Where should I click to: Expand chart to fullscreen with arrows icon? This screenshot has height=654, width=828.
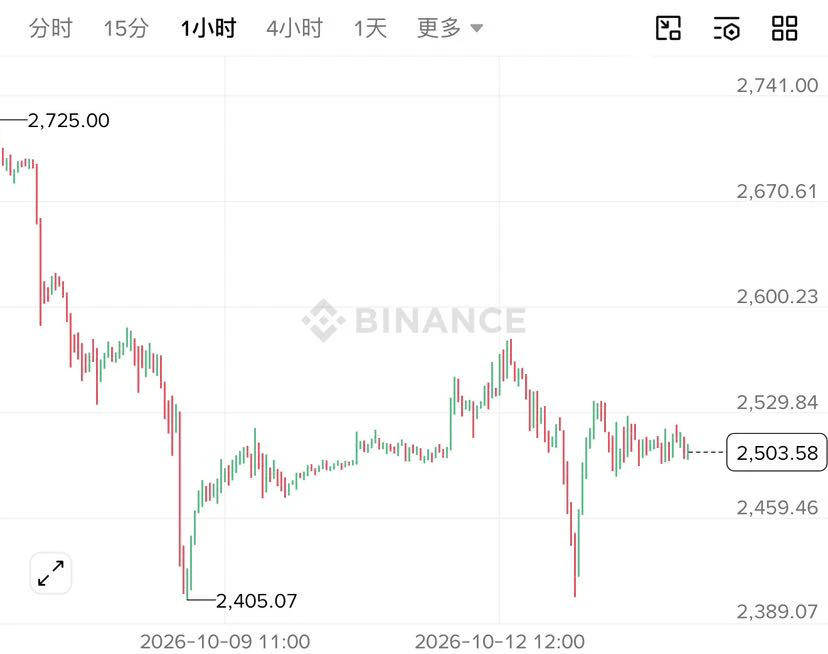click(51, 574)
